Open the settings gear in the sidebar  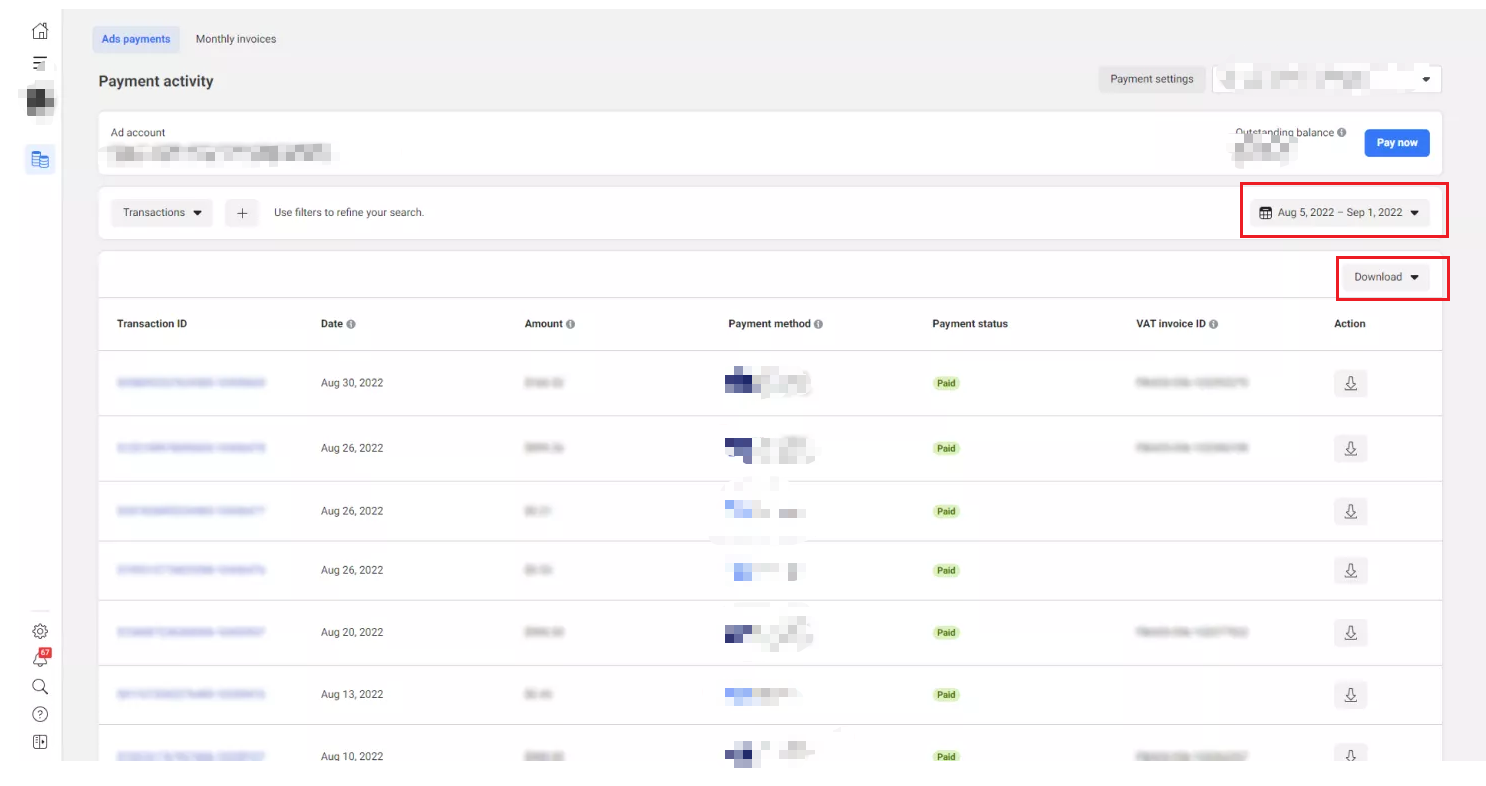click(40, 631)
